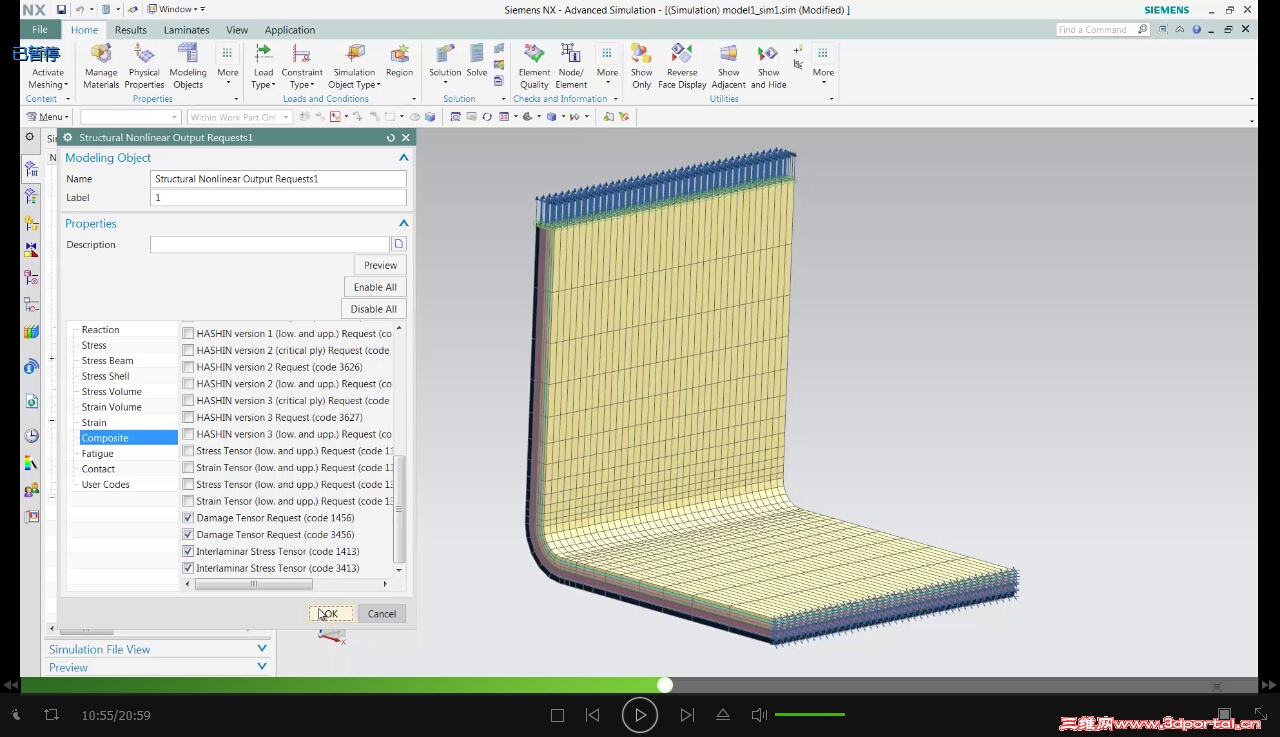
Task: Click the description editor icon
Action: (x=398, y=244)
